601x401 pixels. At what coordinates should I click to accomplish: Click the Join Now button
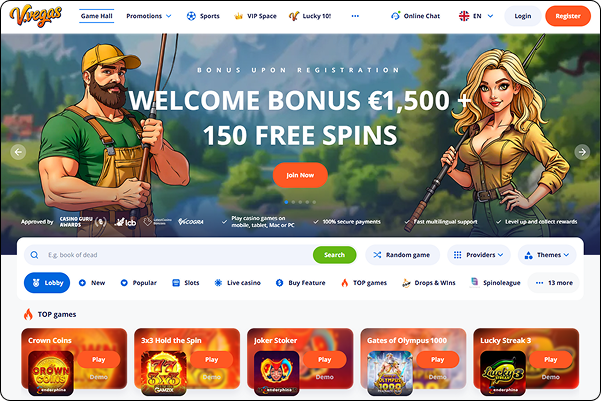coord(300,175)
